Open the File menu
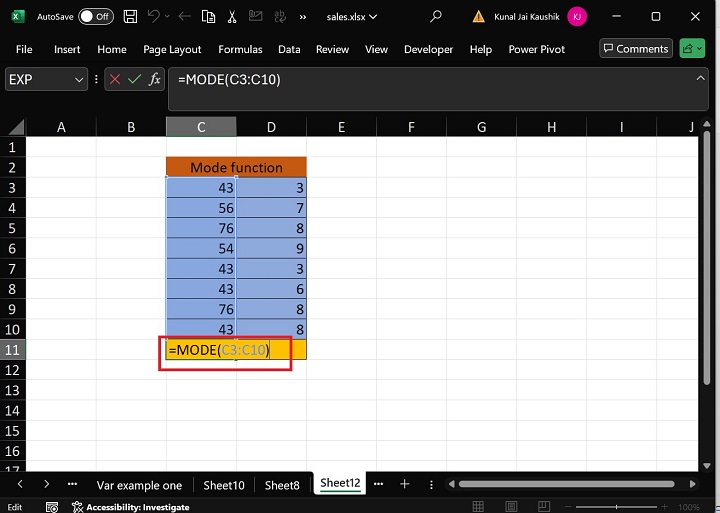Image resolution: width=720 pixels, height=513 pixels. click(24, 49)
